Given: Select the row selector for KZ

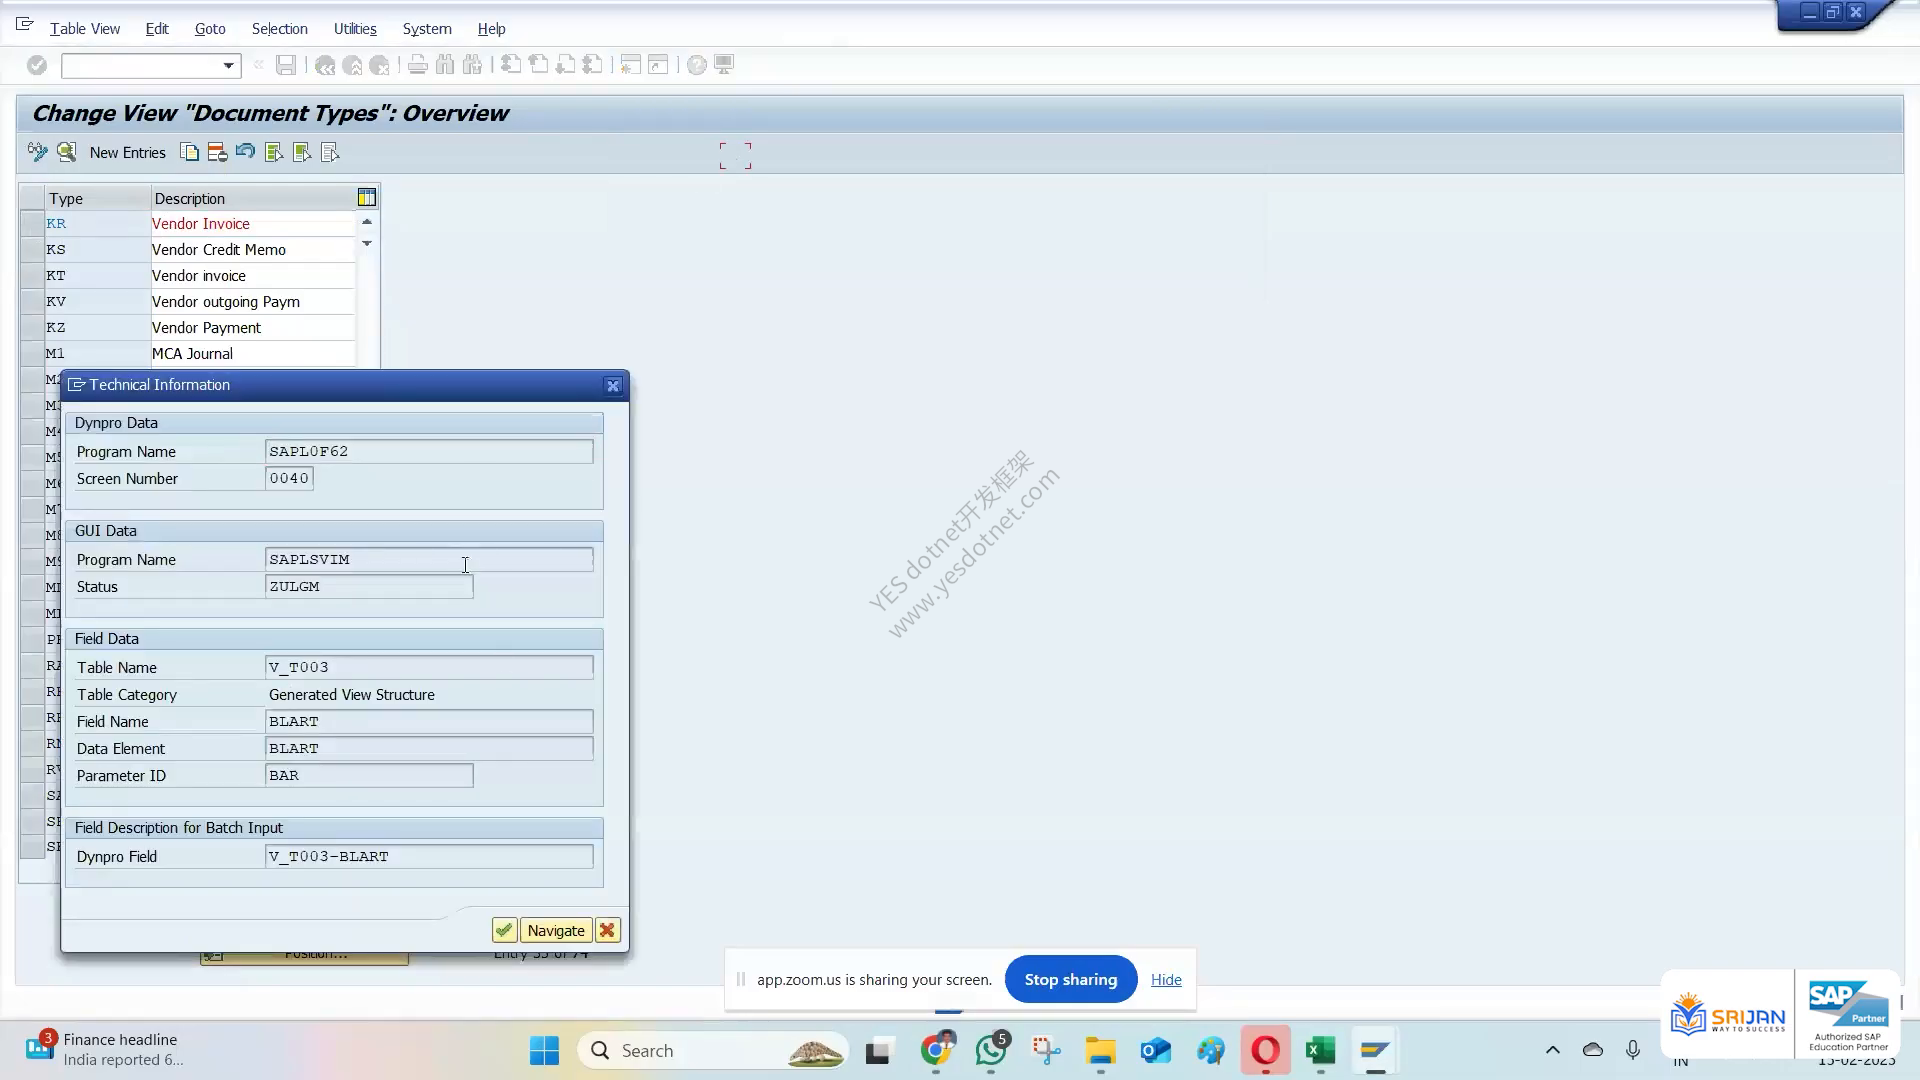Looking at the screenshot, I should 31,328.
